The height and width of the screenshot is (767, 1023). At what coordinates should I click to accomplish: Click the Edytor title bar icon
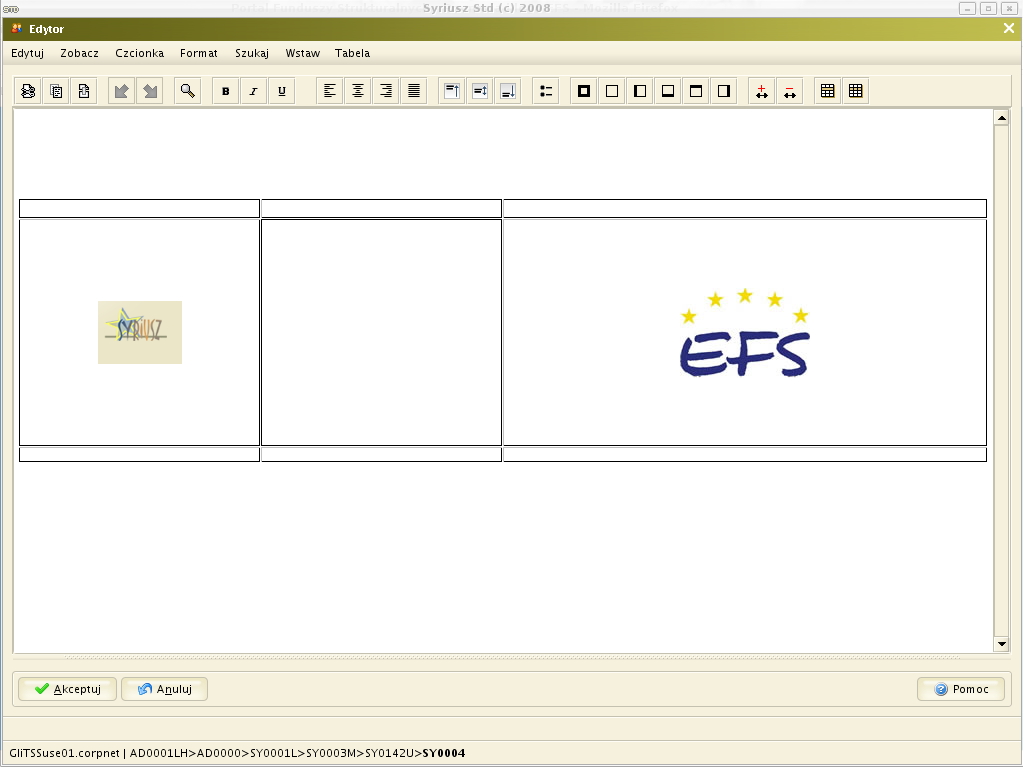[17, 29]
